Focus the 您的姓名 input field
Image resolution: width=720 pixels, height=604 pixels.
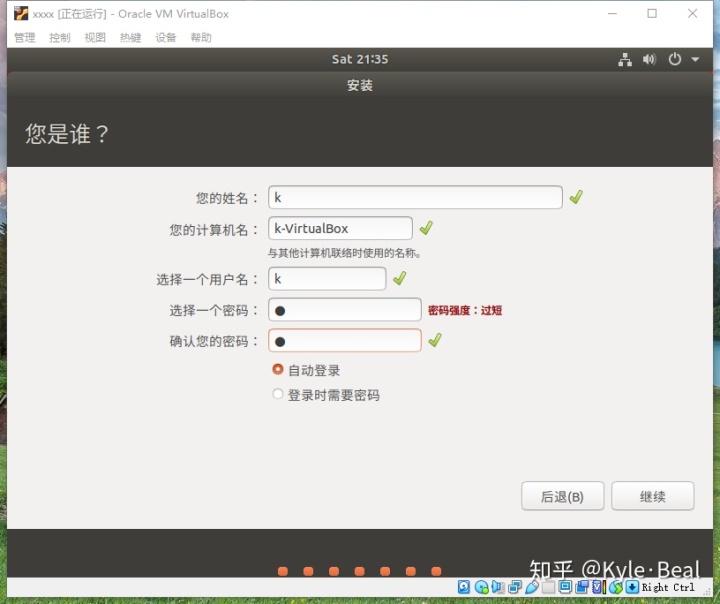(x=415, y=197)
